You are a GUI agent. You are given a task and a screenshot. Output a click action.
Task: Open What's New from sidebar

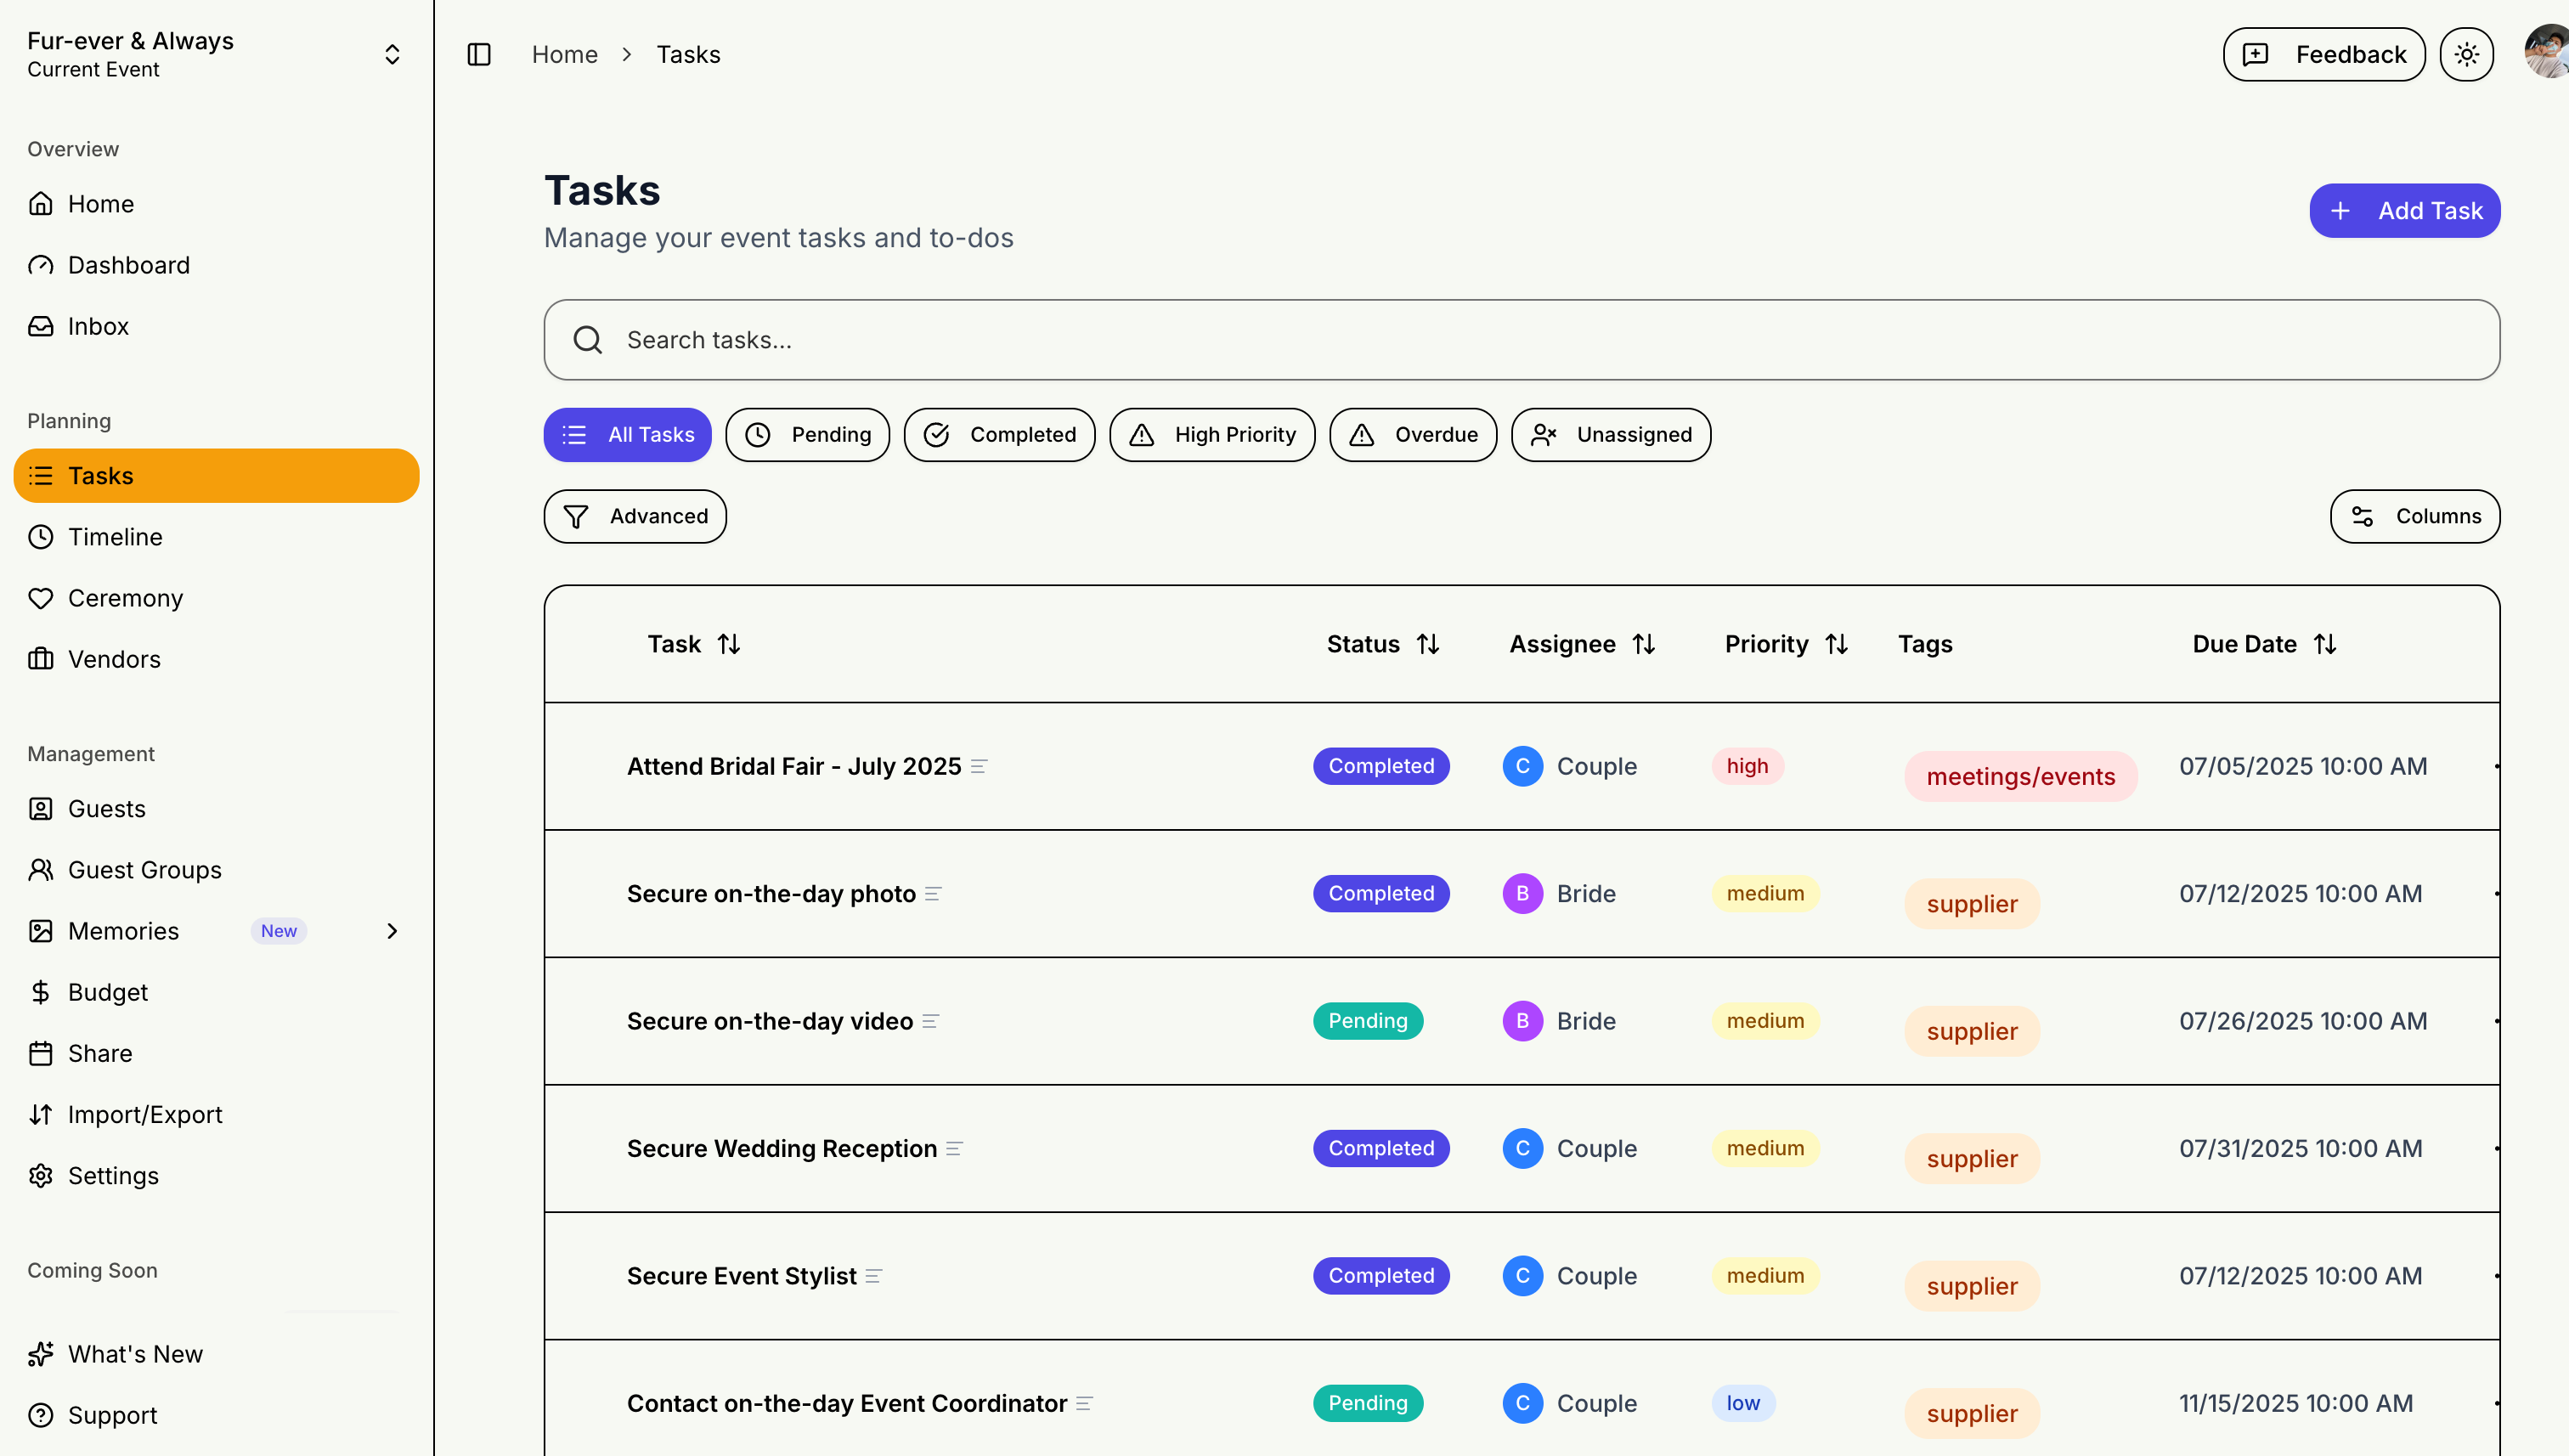135,1354
